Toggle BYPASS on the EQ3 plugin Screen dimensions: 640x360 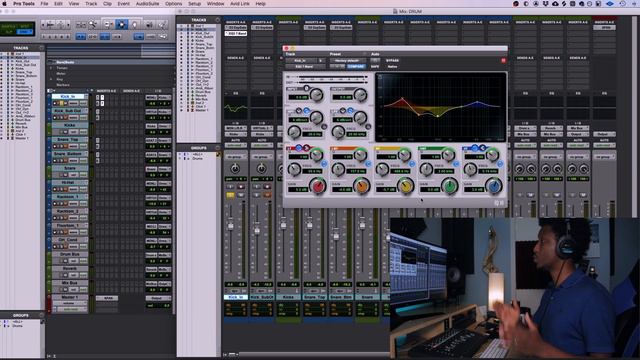point(392,60)
